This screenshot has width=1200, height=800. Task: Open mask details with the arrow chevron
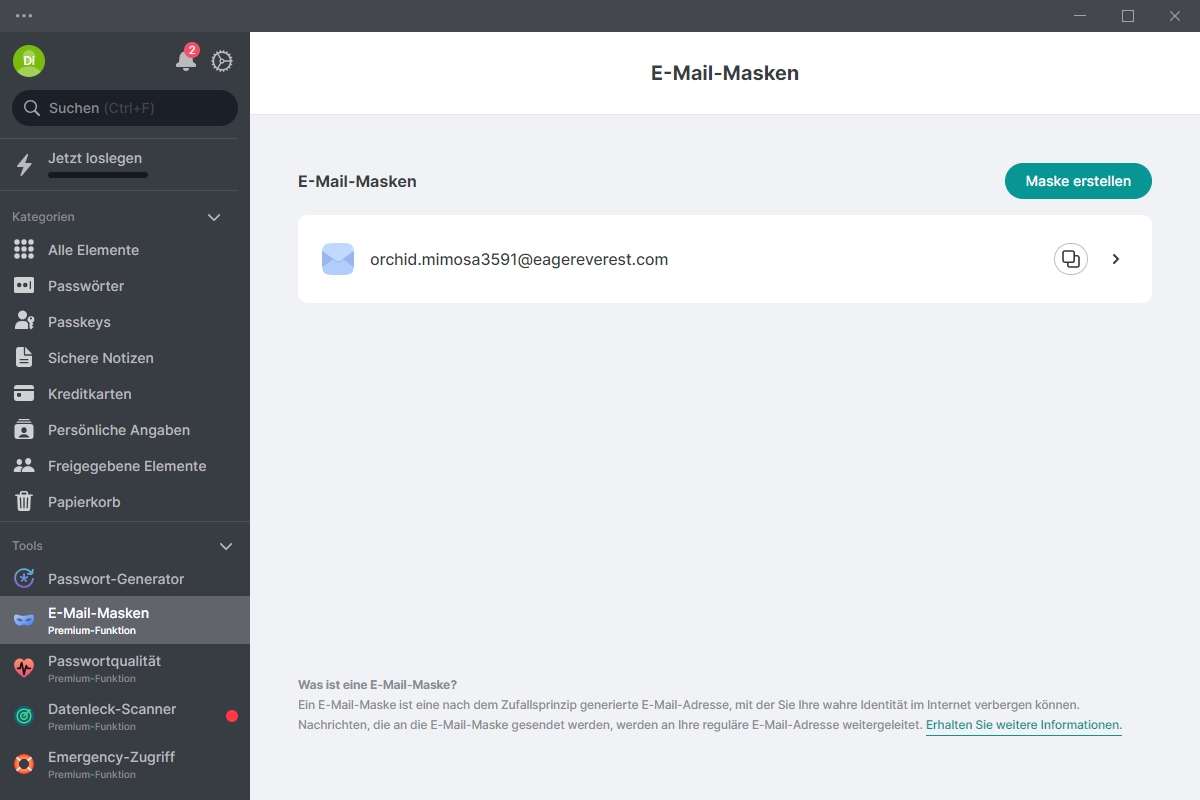1116,259
